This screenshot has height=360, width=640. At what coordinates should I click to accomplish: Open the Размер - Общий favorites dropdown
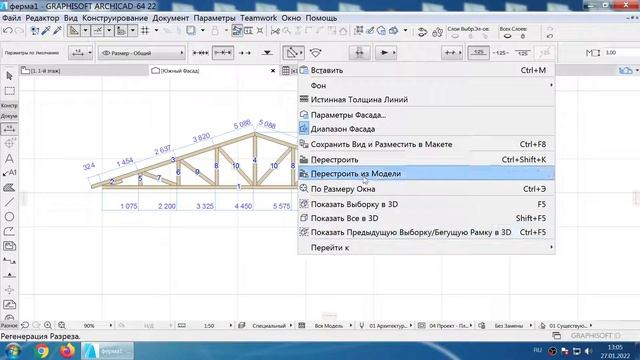pos(141,53)
